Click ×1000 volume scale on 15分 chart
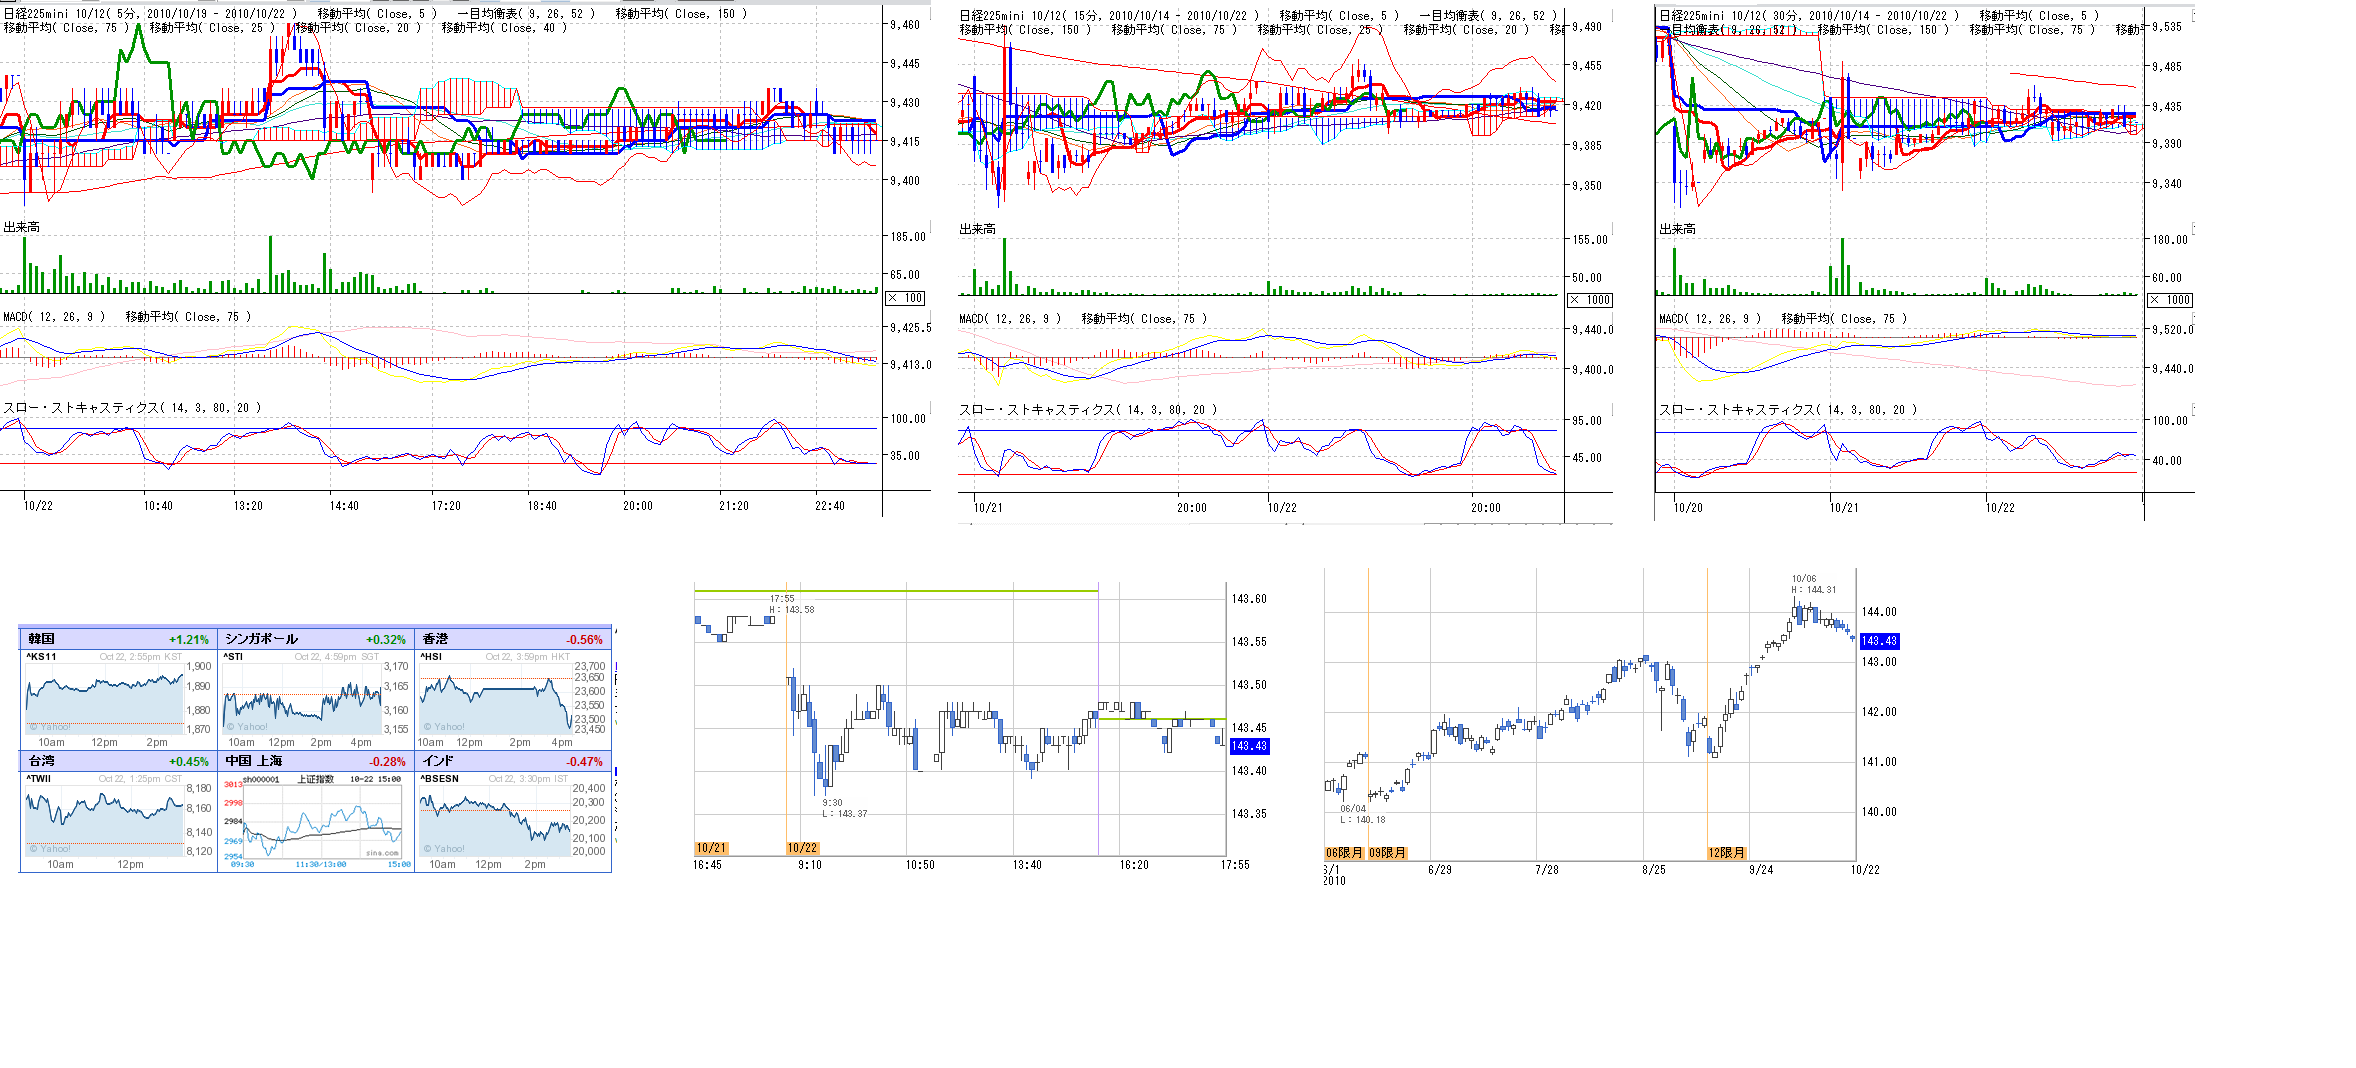Viewport: 2356px width, 1068px height. coord(1589,300)
